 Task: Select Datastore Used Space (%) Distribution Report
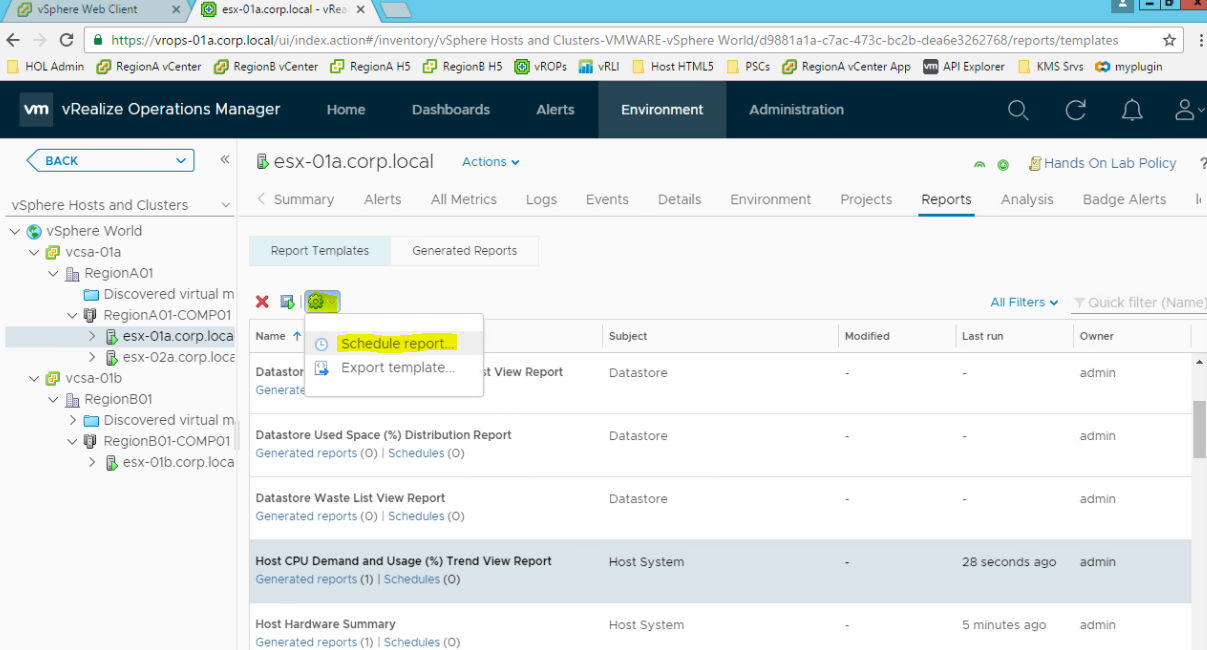click(383, 435)
